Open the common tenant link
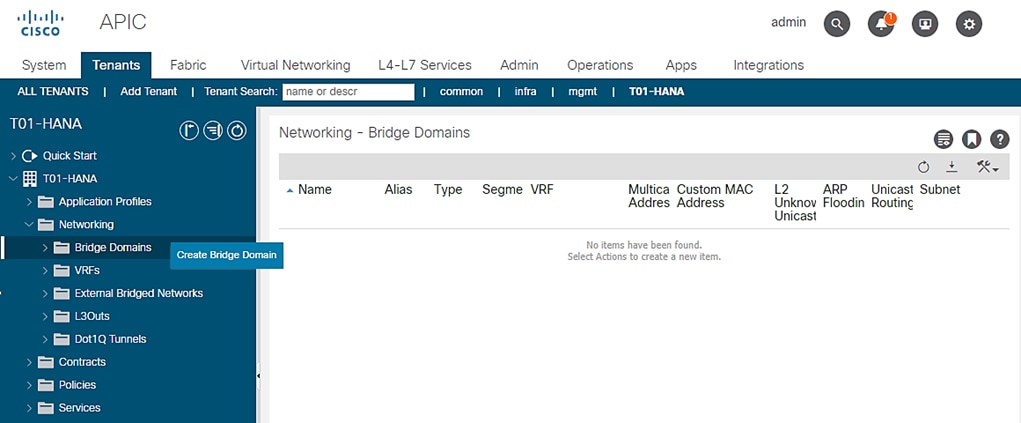The height and width of the screenshot is (423, 1021). tap(461, 92)
